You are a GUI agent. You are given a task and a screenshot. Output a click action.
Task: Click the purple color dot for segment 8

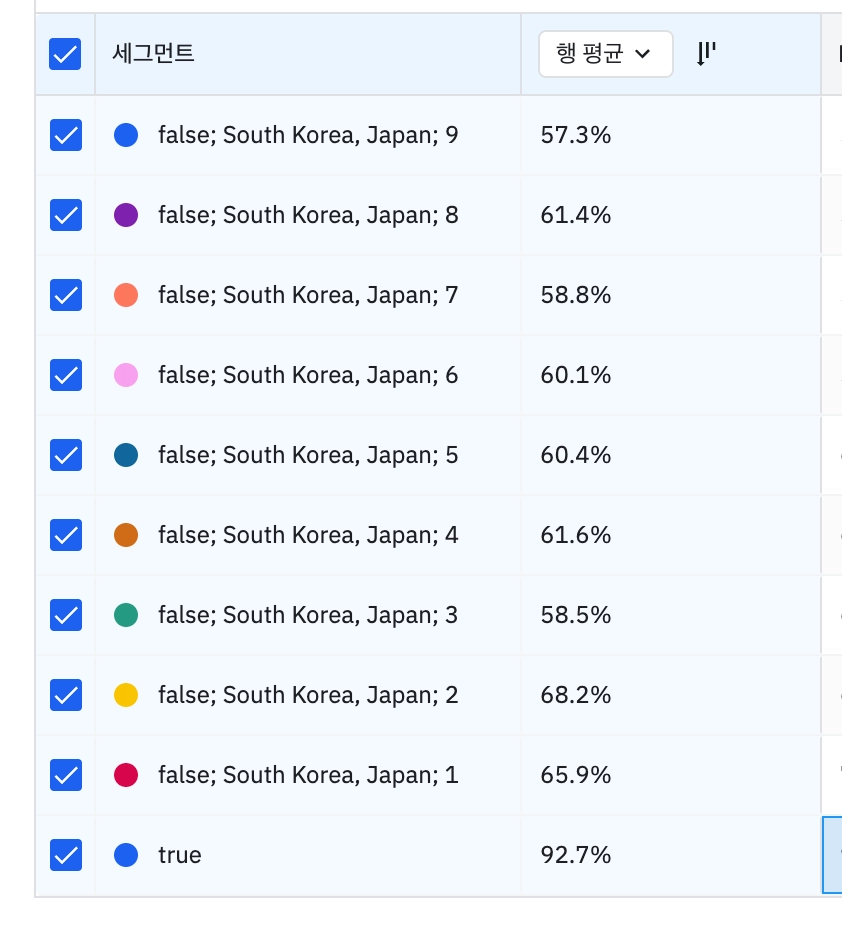coord(126,215)
